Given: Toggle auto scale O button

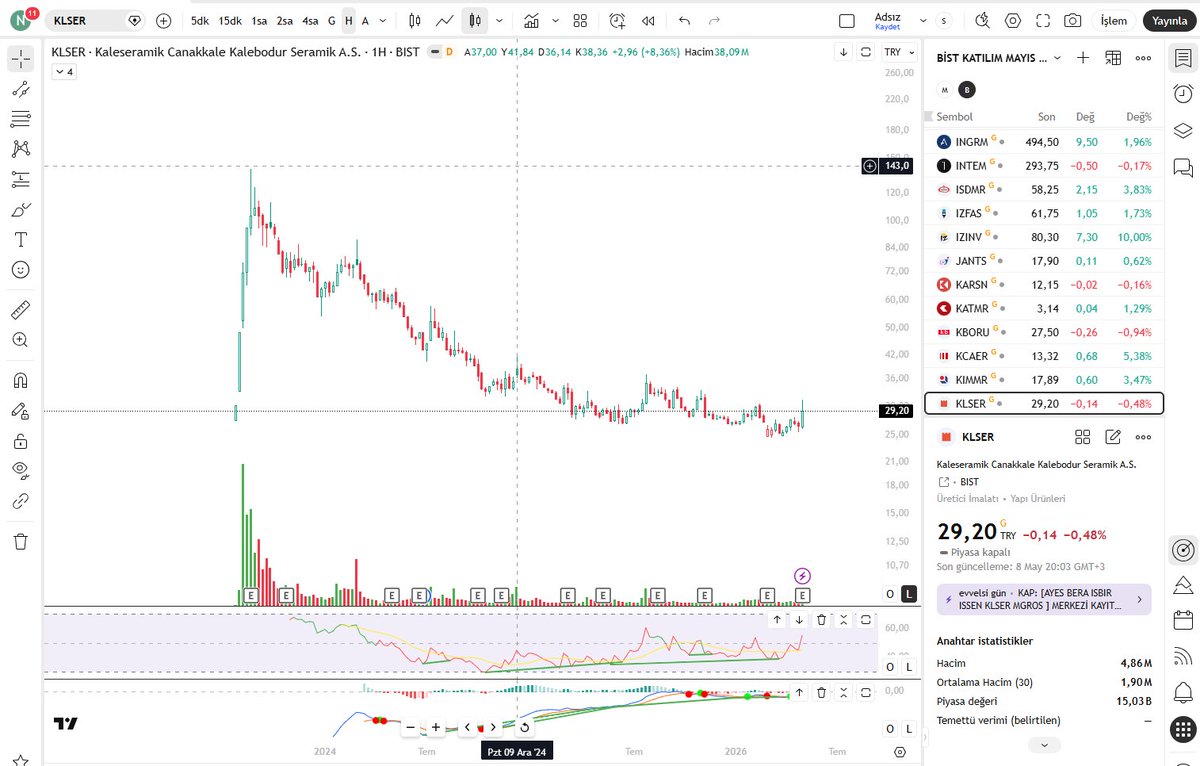Looking at the screenshot, I should pos(890,594).
